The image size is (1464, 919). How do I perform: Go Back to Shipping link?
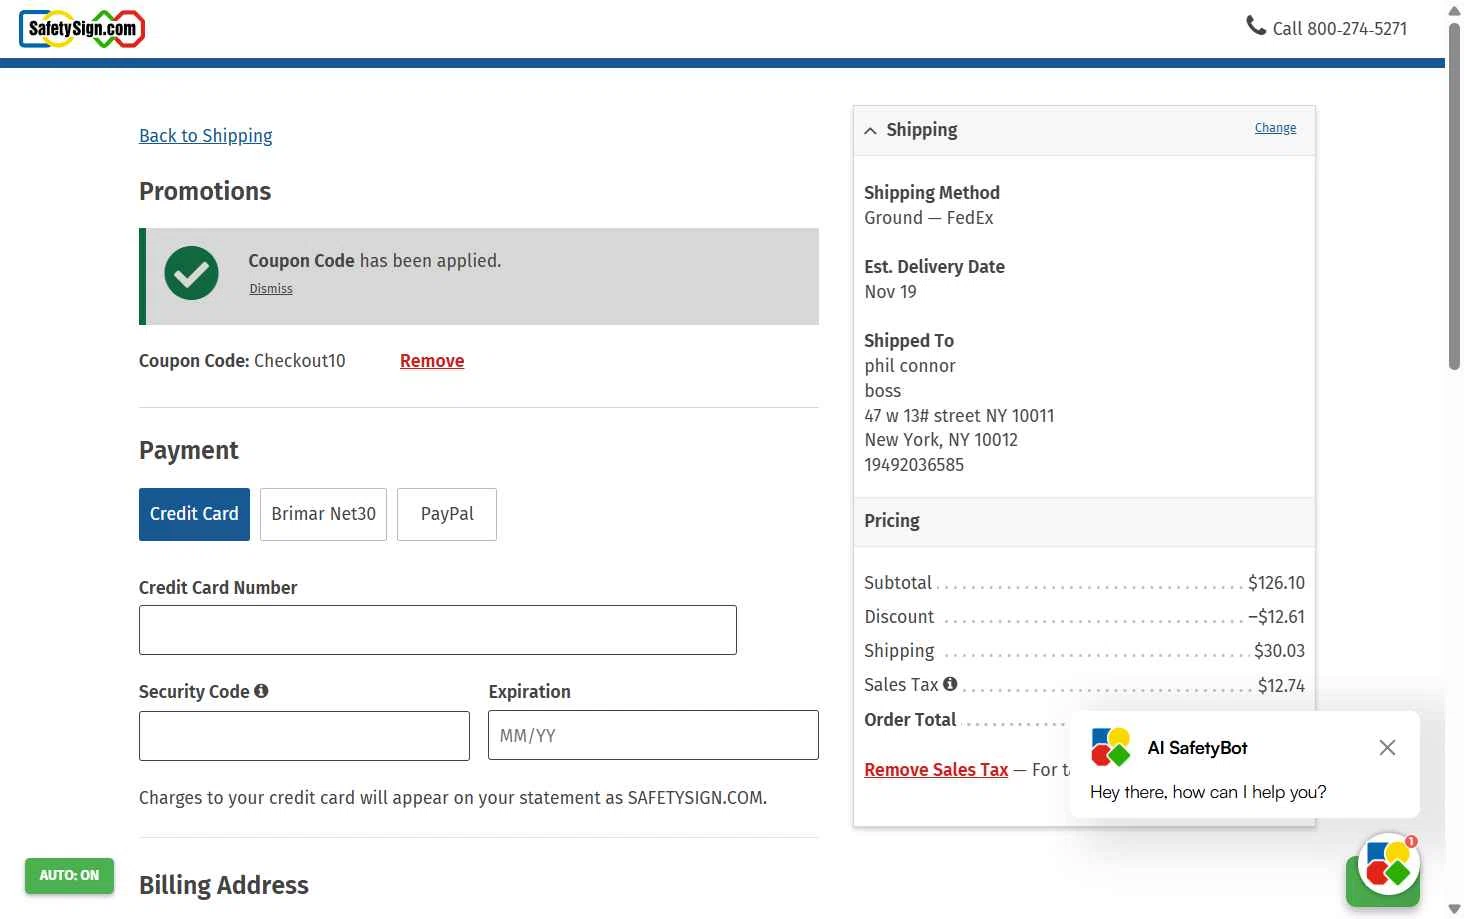coord(205,136)
